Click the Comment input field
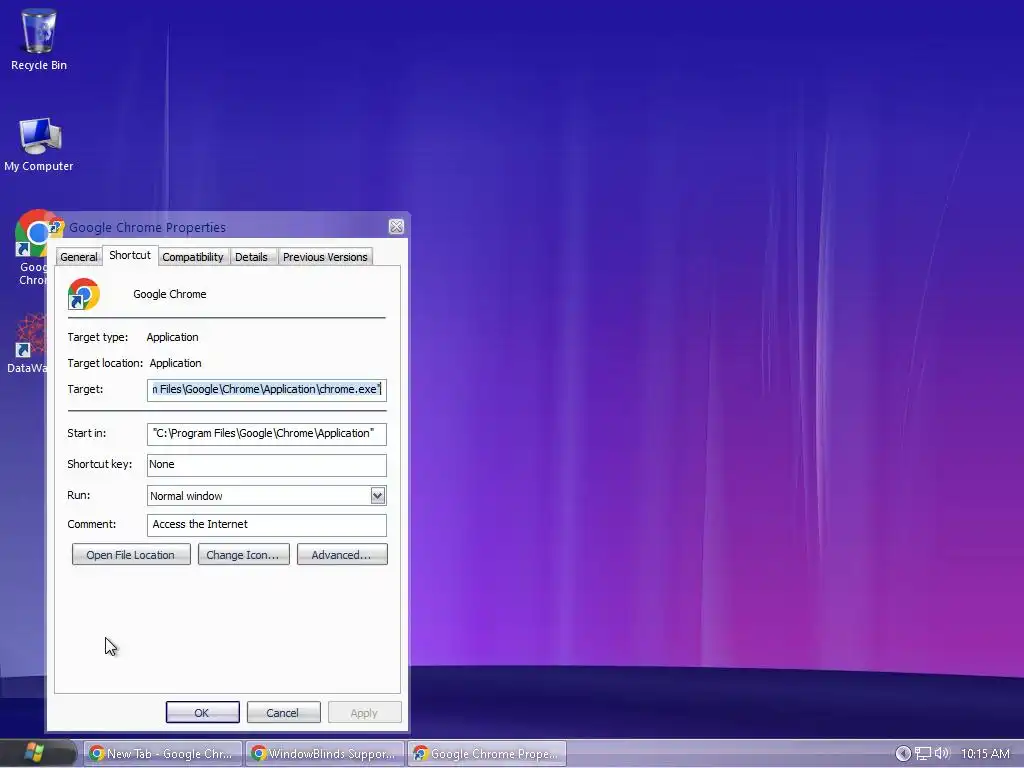Image resolution: width=1024 pixels, height=768 pixels. (x=266, y=525)
